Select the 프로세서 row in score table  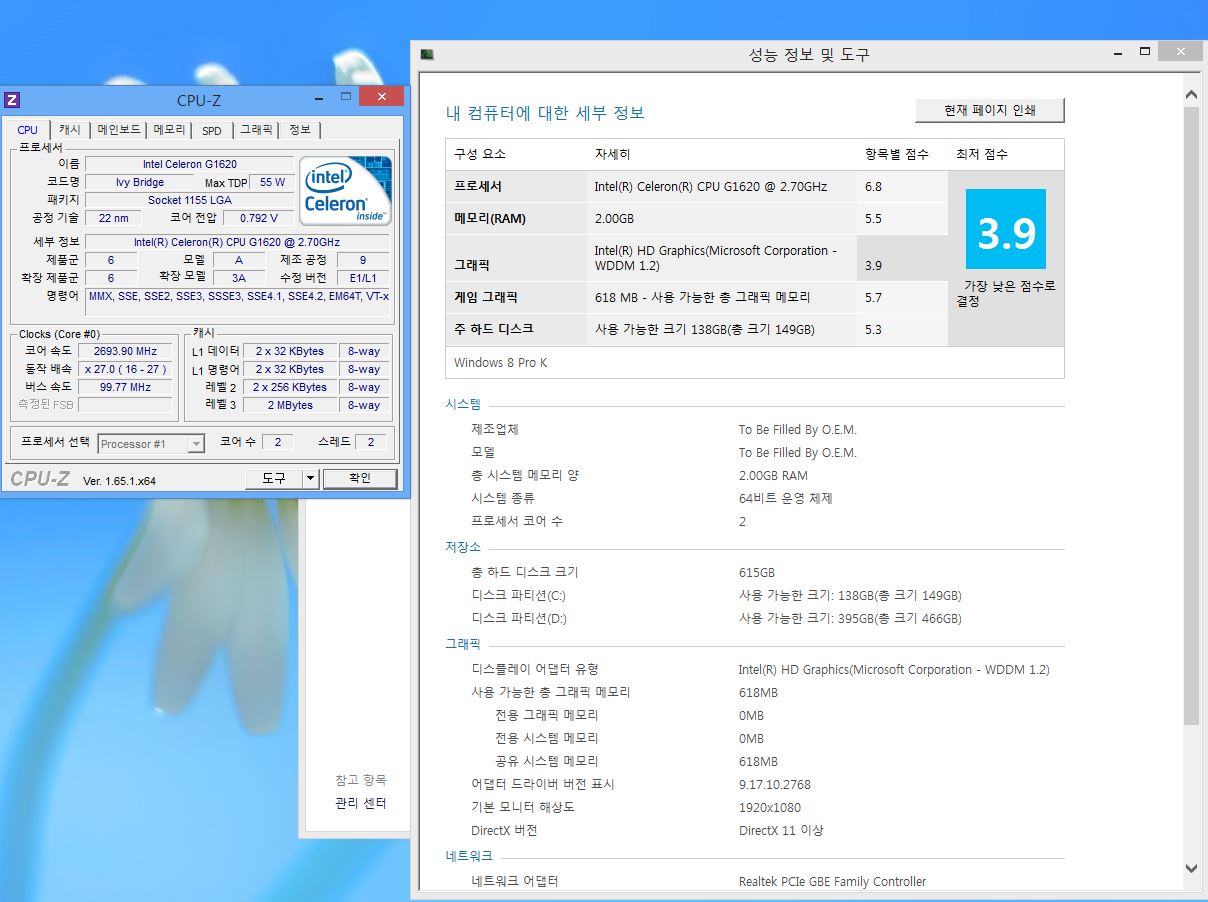coord(696,186)
